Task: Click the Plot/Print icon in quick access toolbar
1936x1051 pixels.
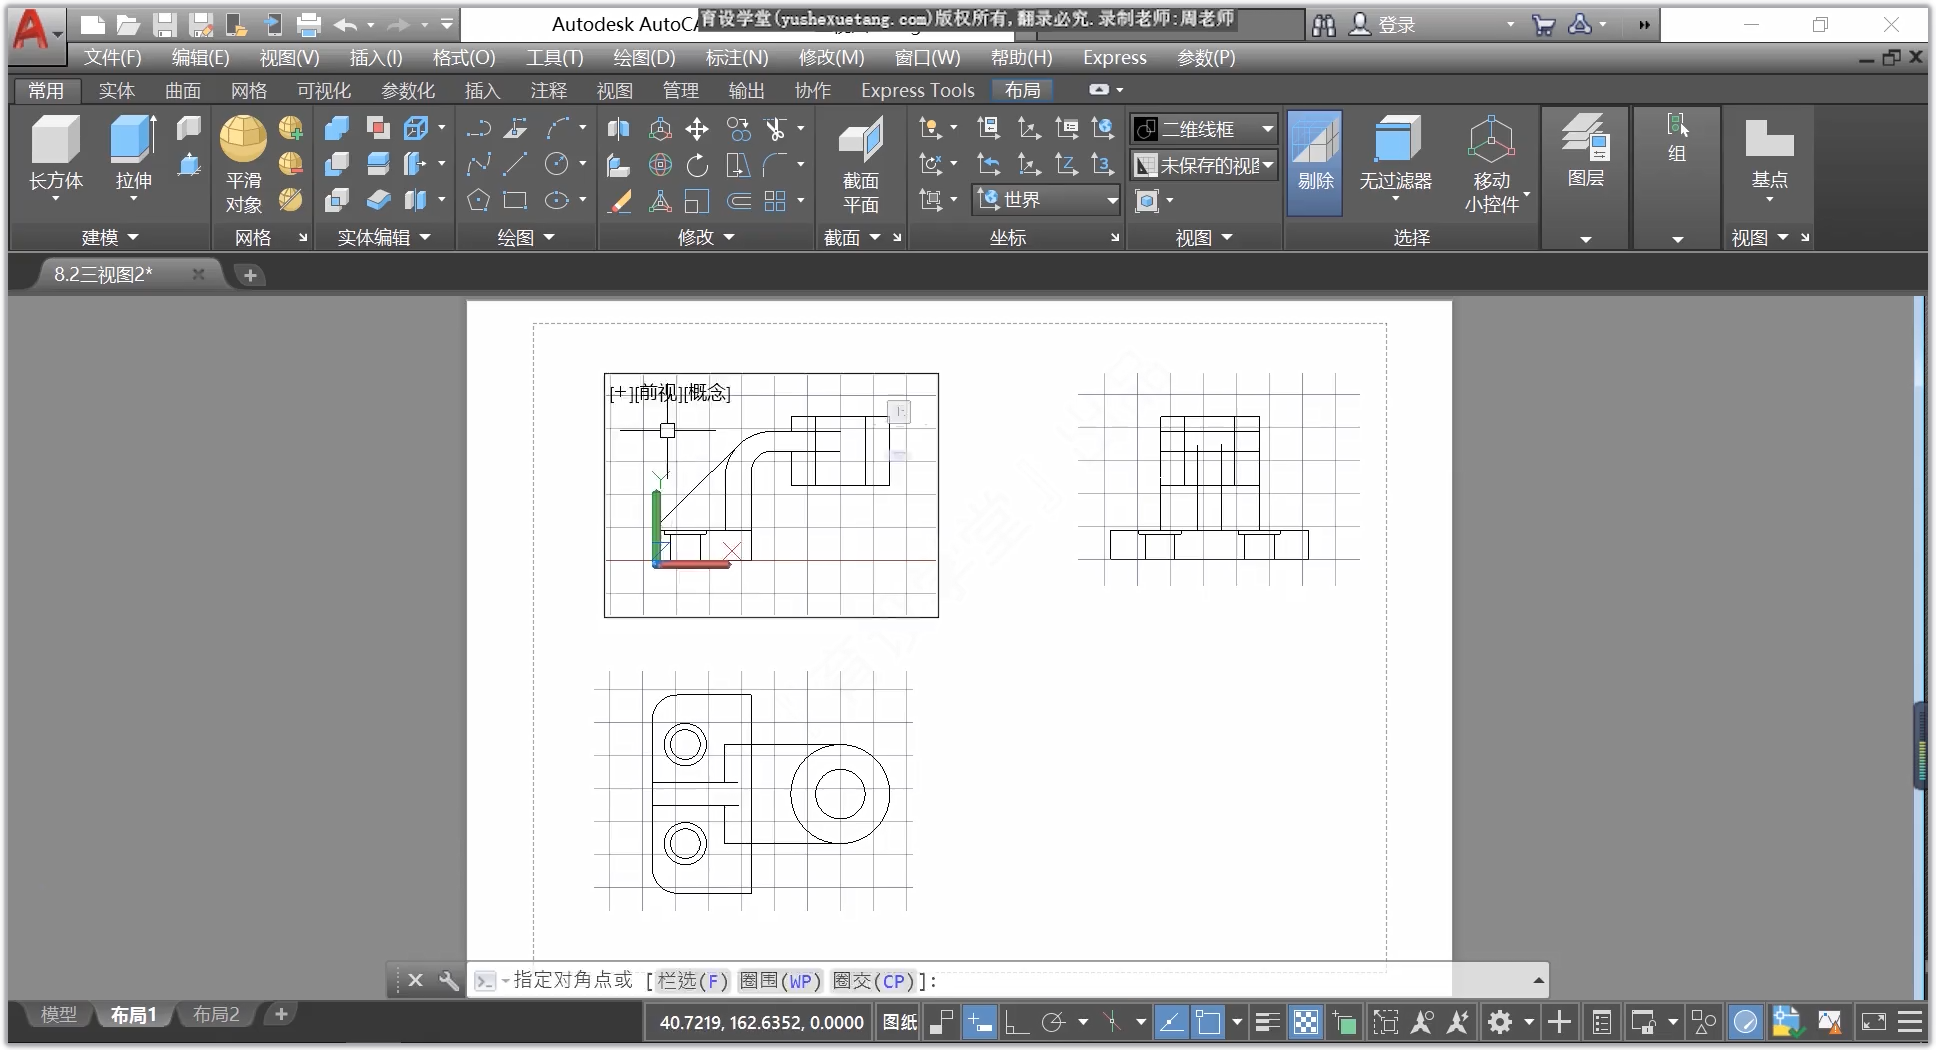Action: (309, 25)
